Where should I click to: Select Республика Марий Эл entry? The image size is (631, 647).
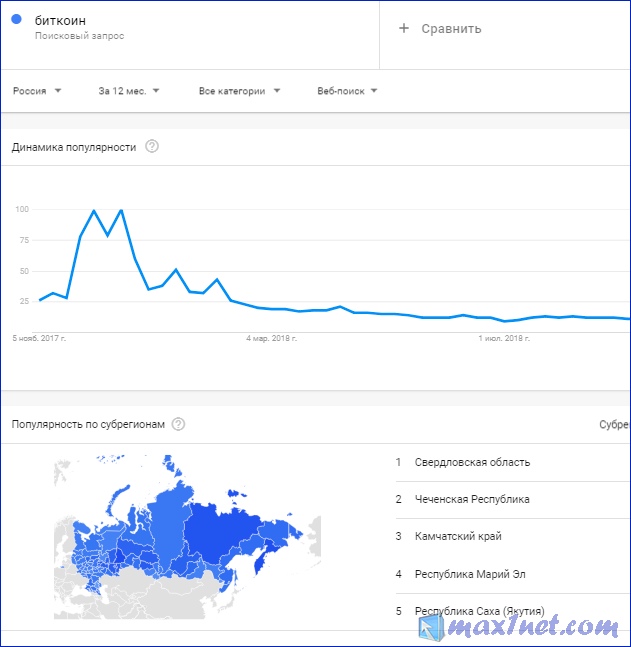470,574
